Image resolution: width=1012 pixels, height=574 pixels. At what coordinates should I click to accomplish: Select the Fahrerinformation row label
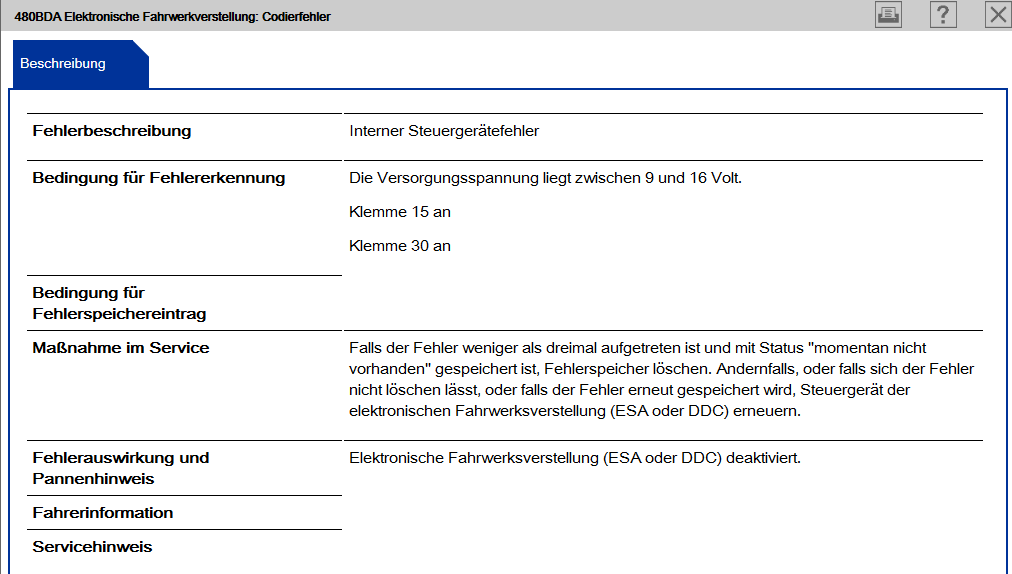point(103,513)
